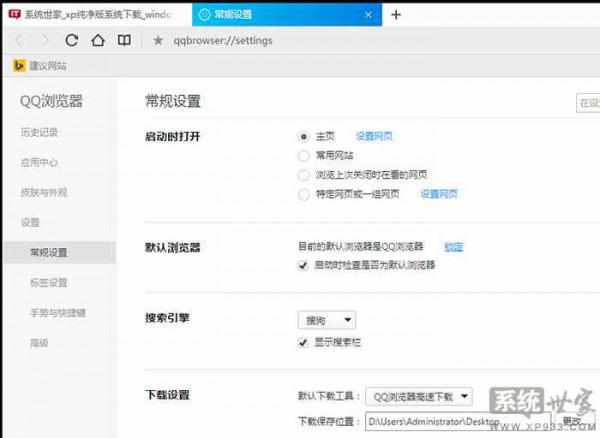
Task: Click the browser forward arrow
Action: click(45, 40)
